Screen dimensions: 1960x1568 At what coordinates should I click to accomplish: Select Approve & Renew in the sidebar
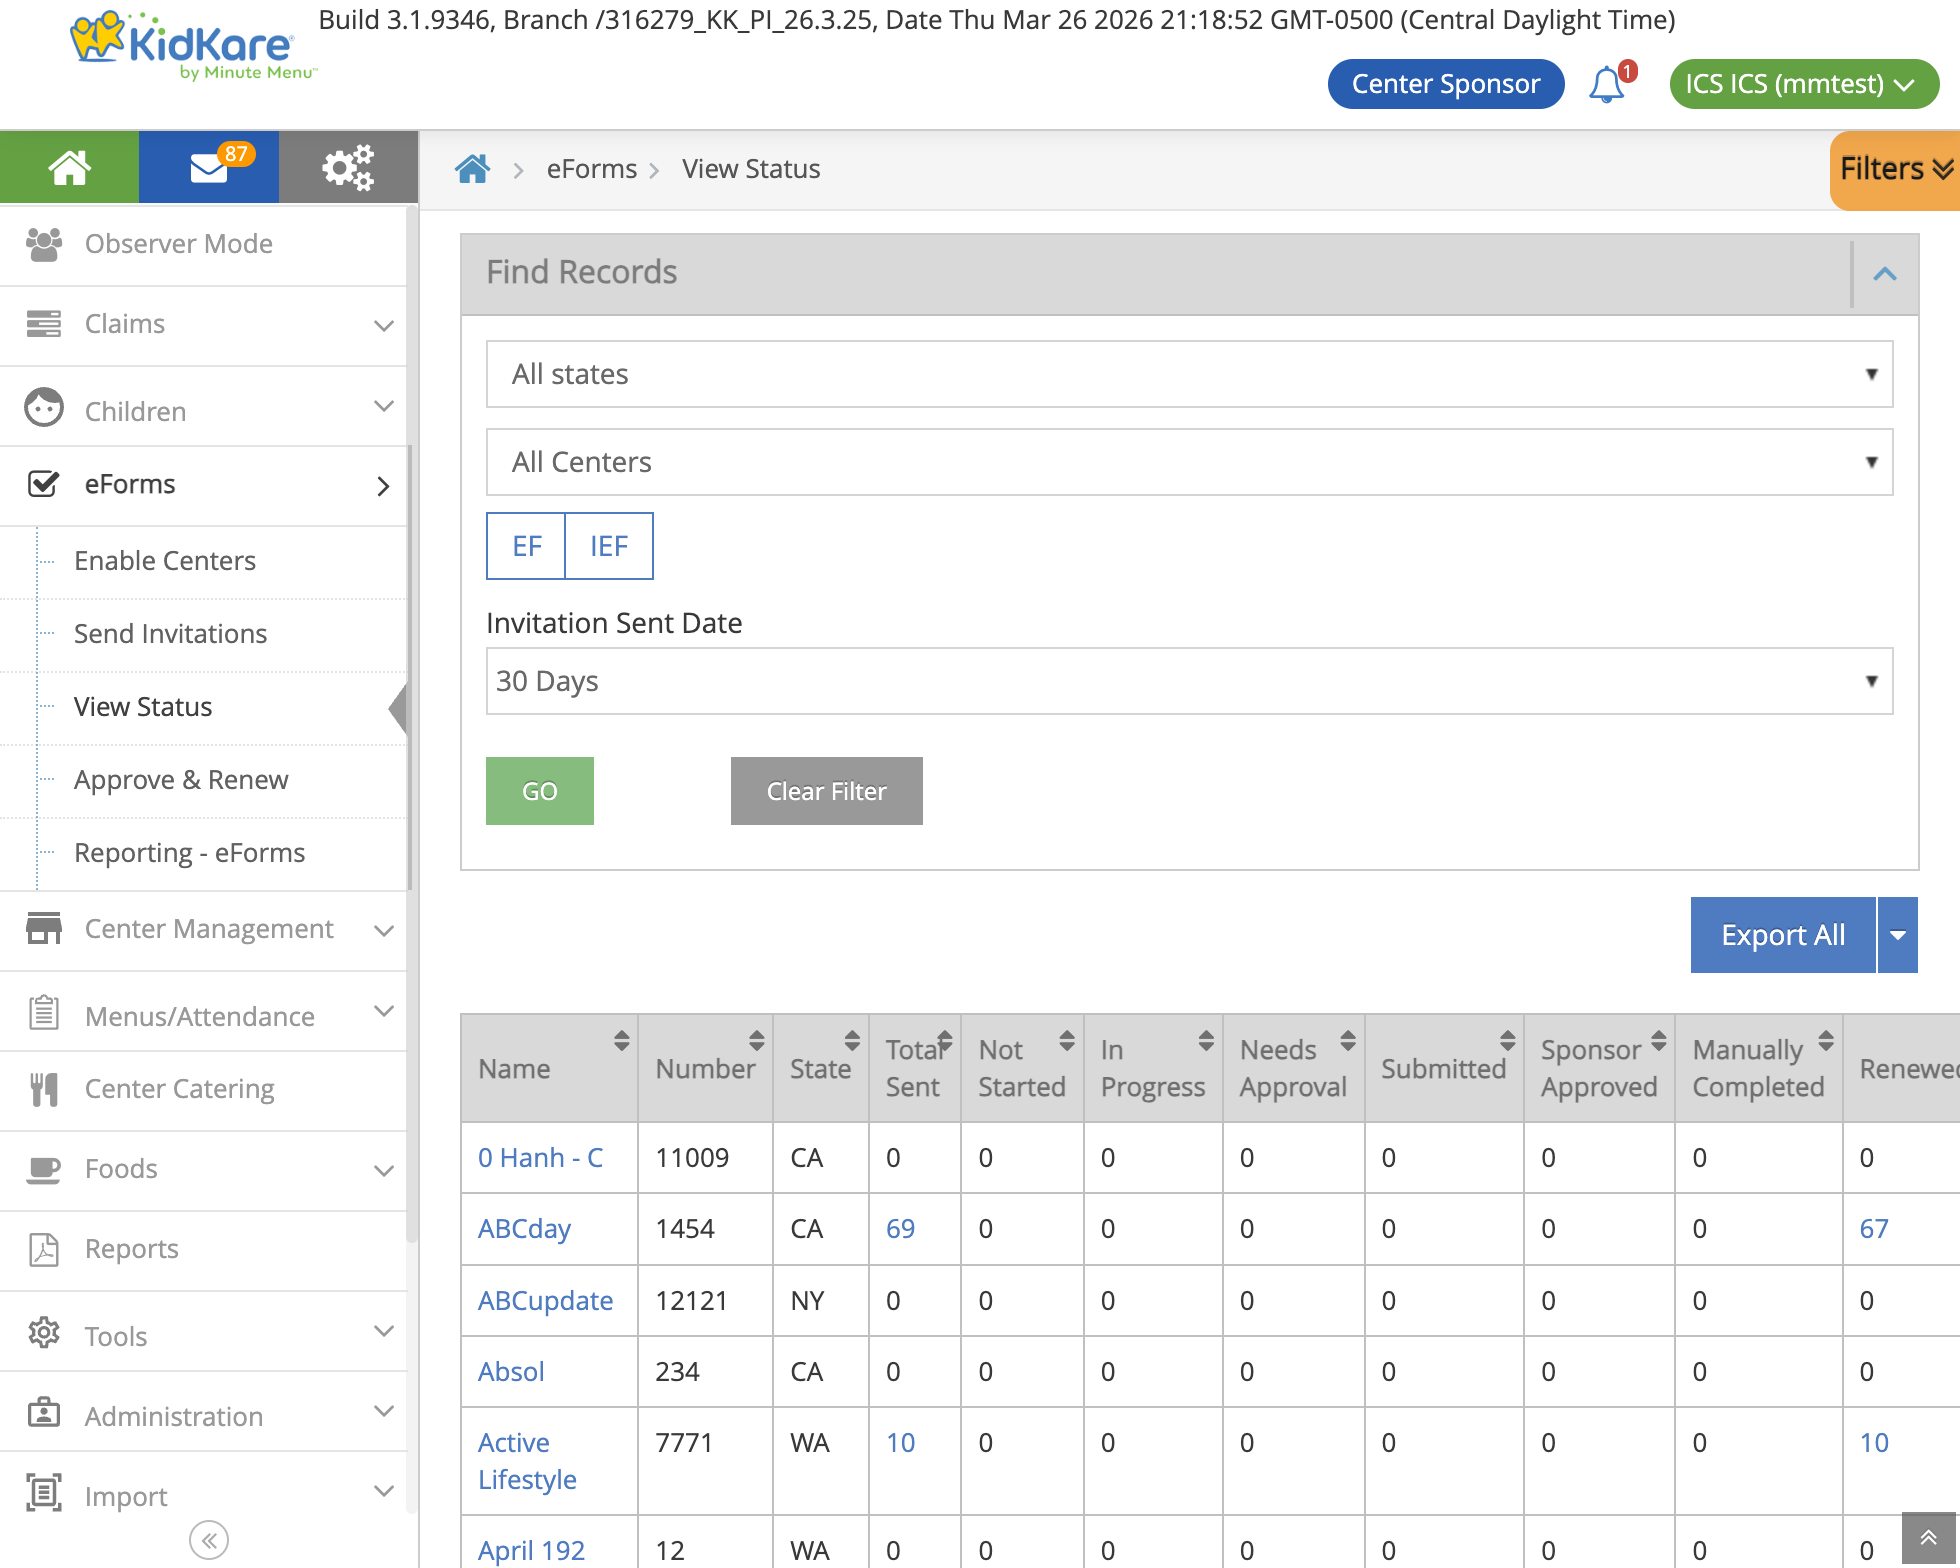click(x=181, y=779)
